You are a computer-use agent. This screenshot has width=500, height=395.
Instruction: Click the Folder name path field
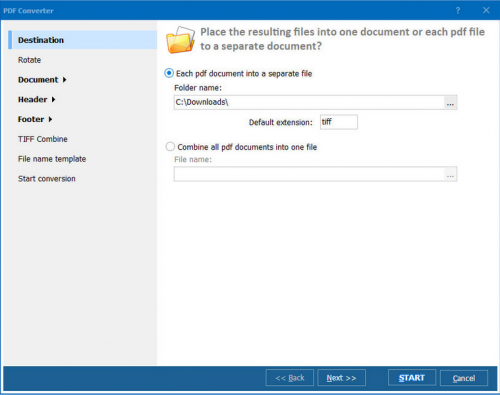[309, 102]
